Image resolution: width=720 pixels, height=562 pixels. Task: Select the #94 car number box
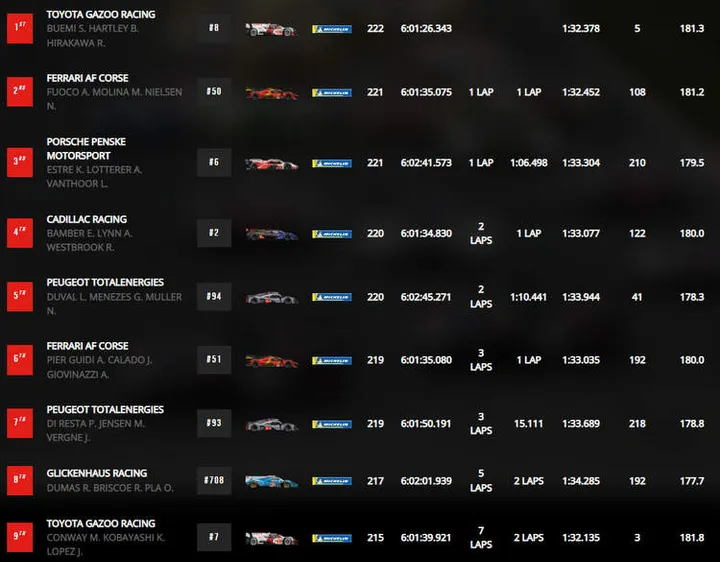coord(214,297)
